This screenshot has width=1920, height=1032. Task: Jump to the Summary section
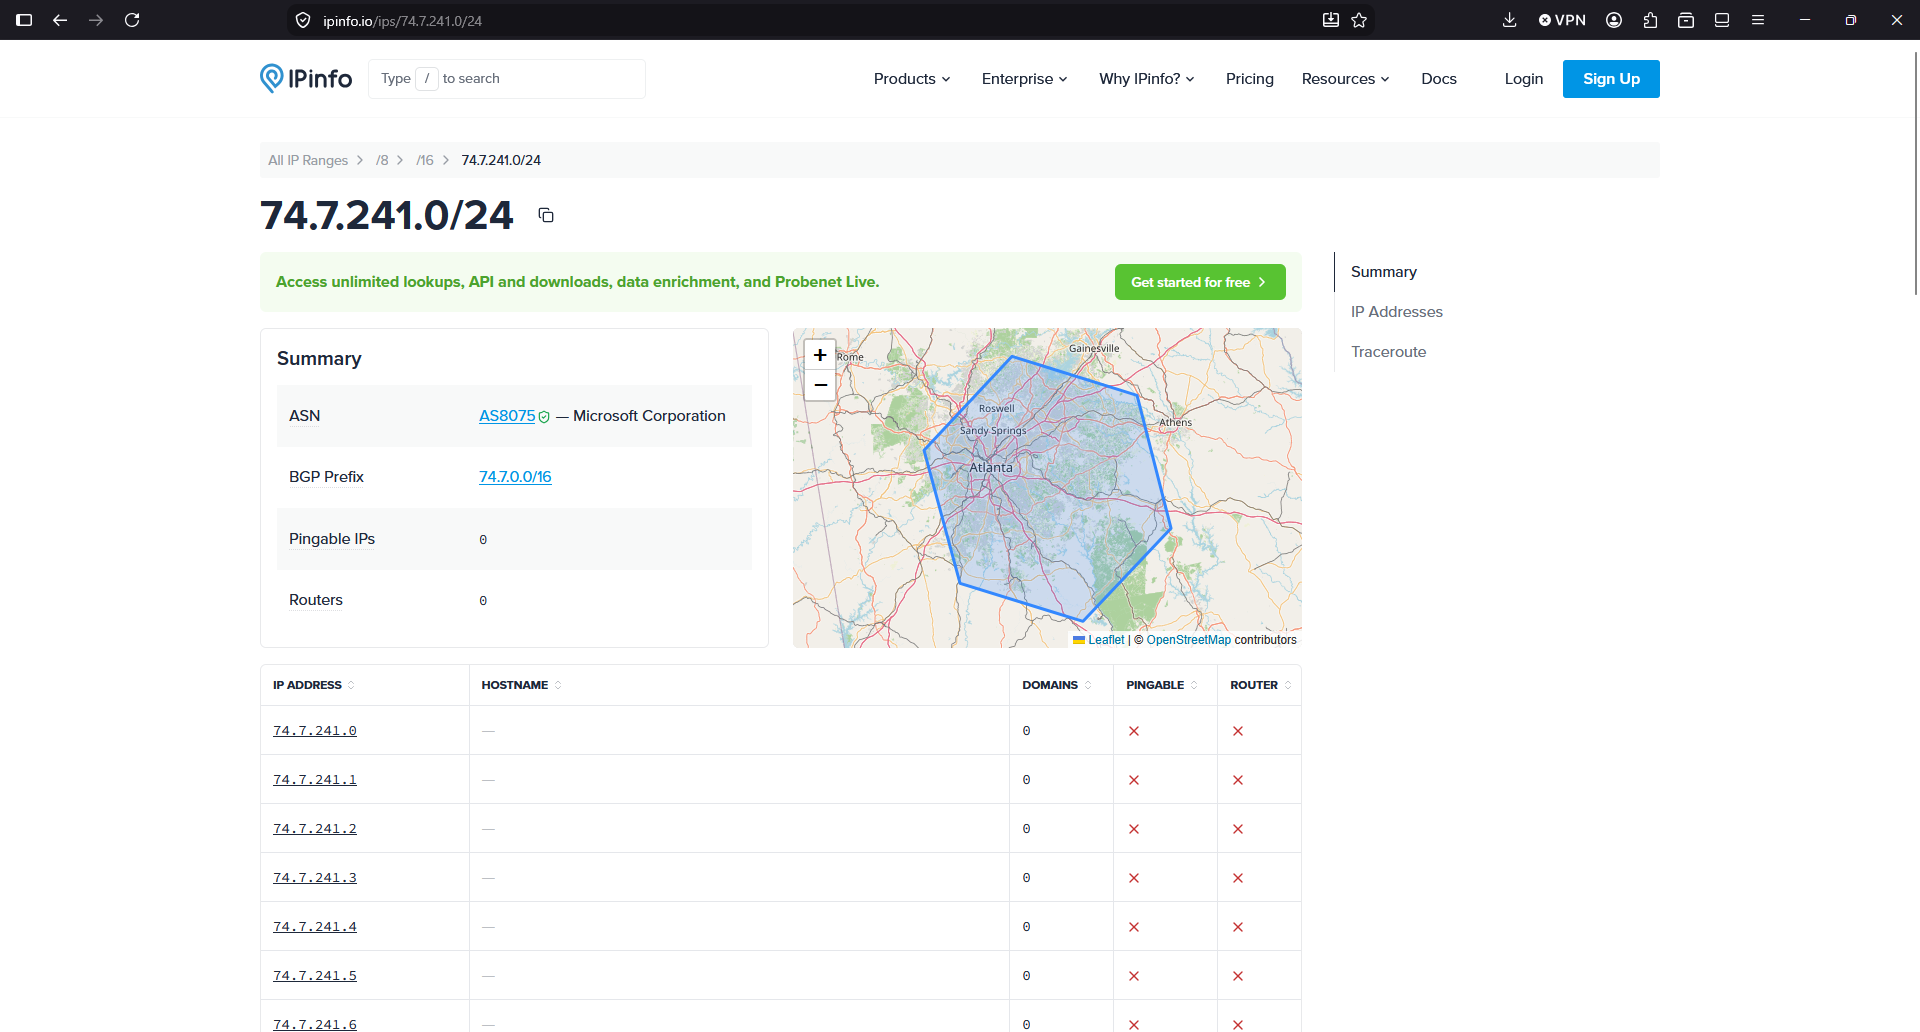click(x=1384, y=272)
